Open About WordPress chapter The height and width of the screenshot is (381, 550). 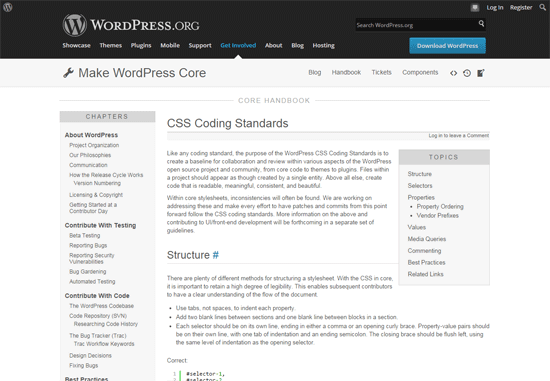[91, 135]
